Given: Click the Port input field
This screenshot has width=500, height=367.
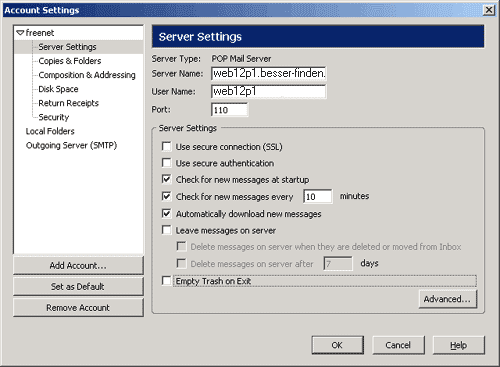Looking at the screenshot, I should (x=230, y=110).
